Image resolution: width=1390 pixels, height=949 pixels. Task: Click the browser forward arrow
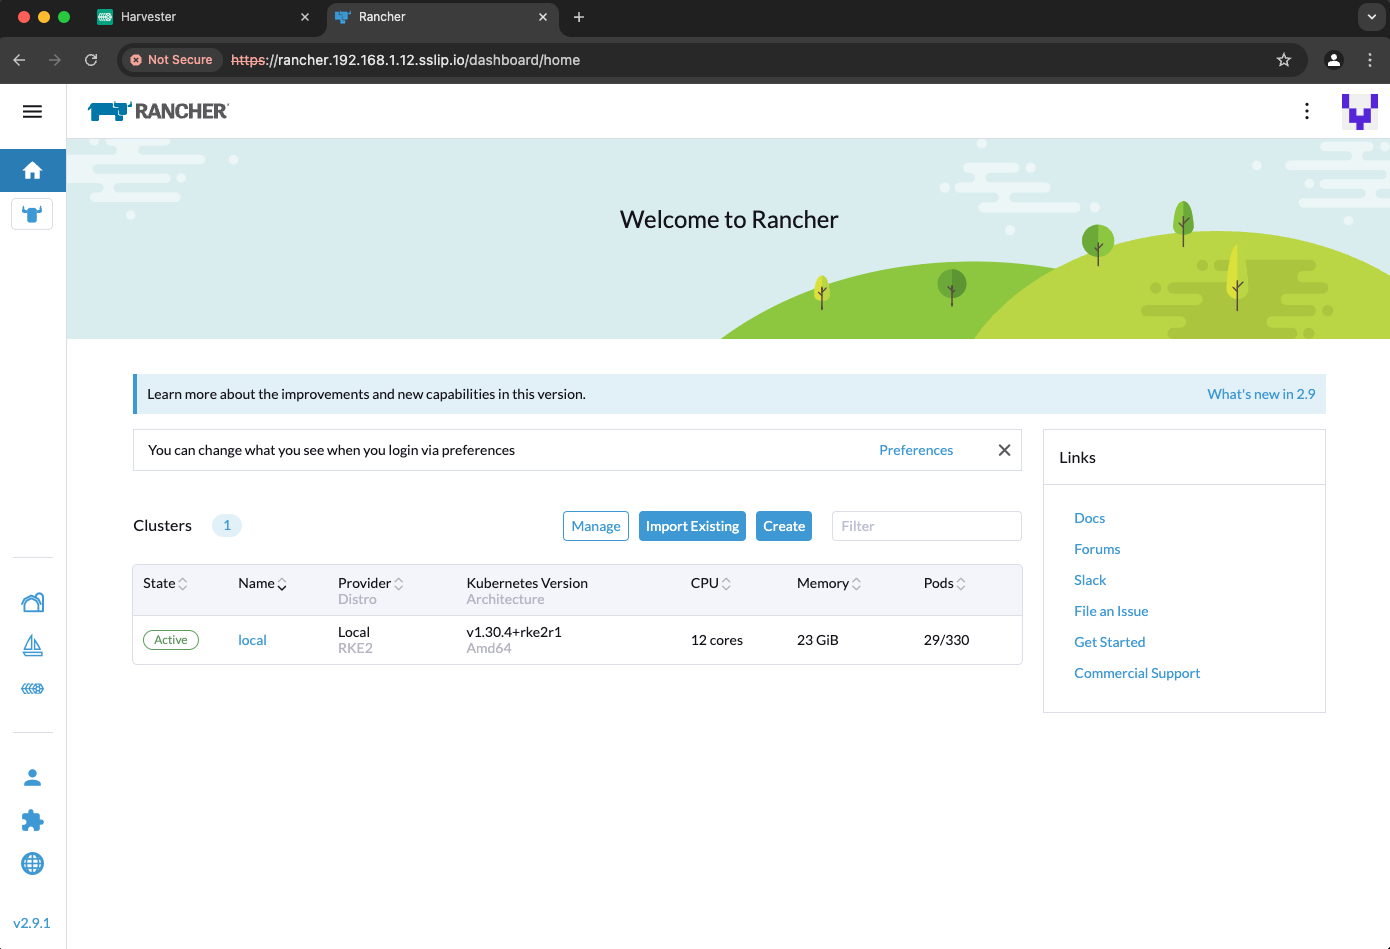pyautogui.click(x=55, y=60)
